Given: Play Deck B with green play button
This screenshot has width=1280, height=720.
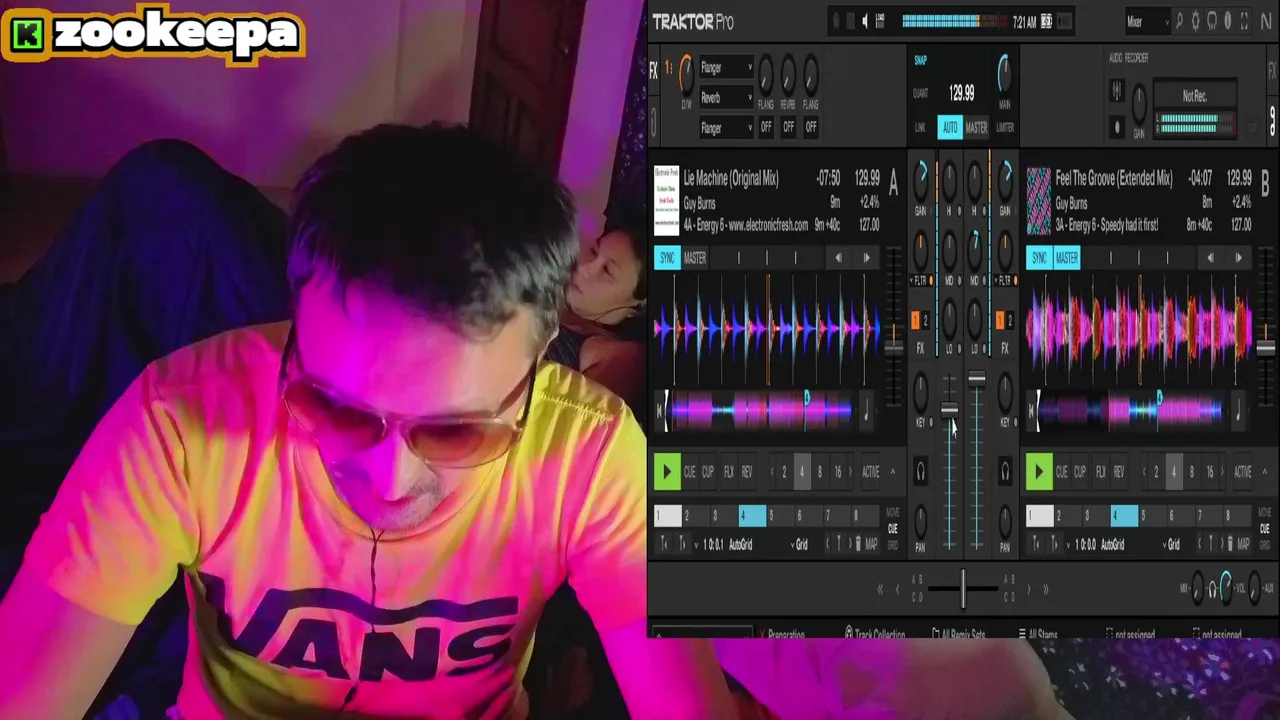Looking at the screenshot, I should click(x=1038, y=472).
